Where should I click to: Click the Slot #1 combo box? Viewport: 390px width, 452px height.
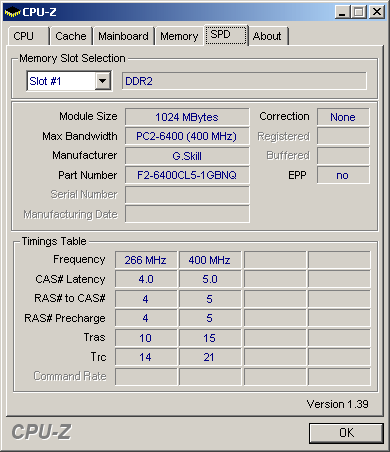[x=69, y=81]
